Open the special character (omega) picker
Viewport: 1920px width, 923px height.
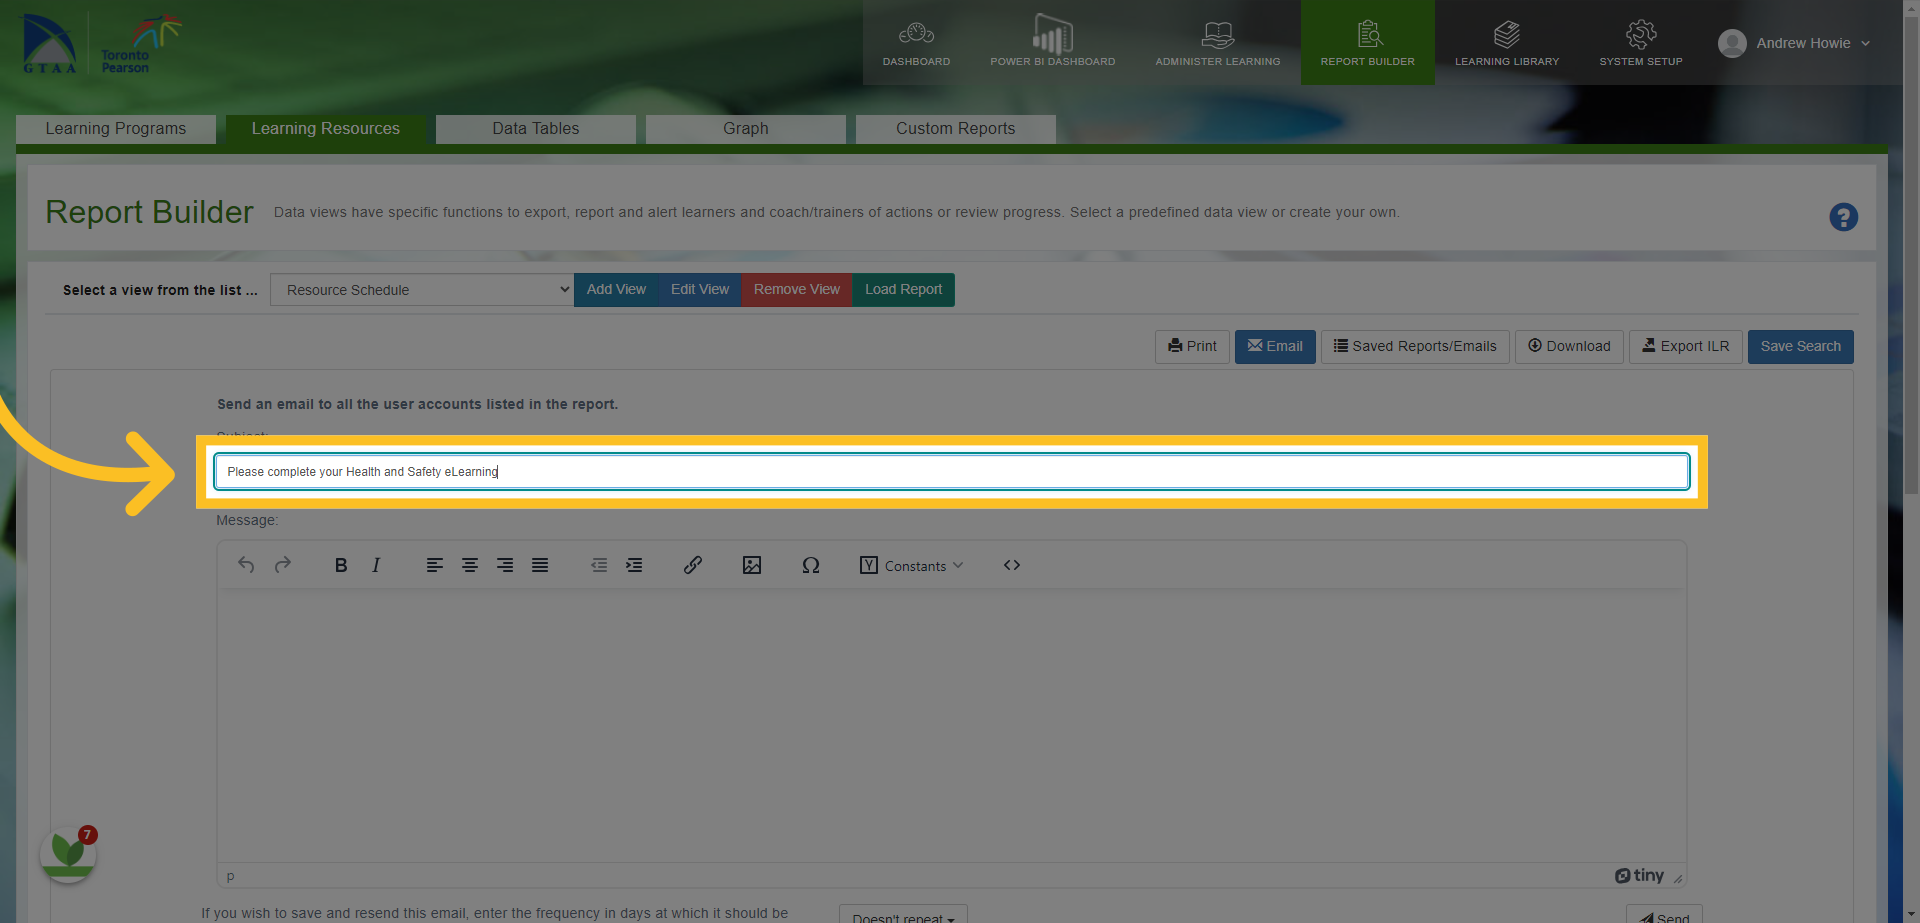point(811,565)
